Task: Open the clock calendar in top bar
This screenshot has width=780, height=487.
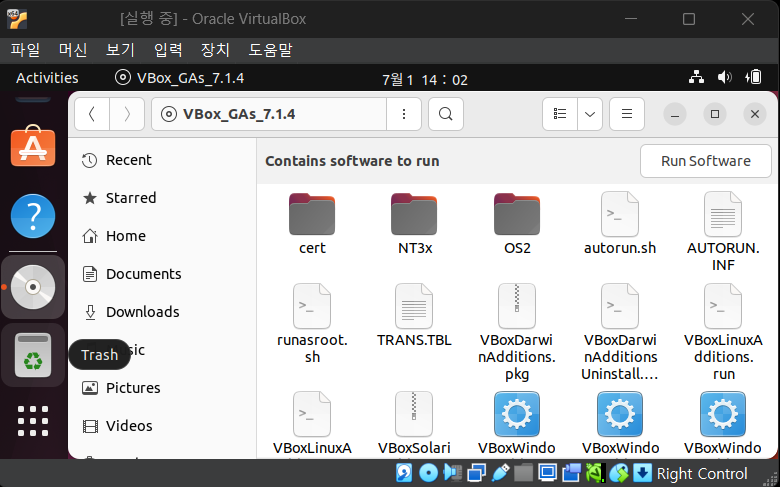Action: (425, 79)
